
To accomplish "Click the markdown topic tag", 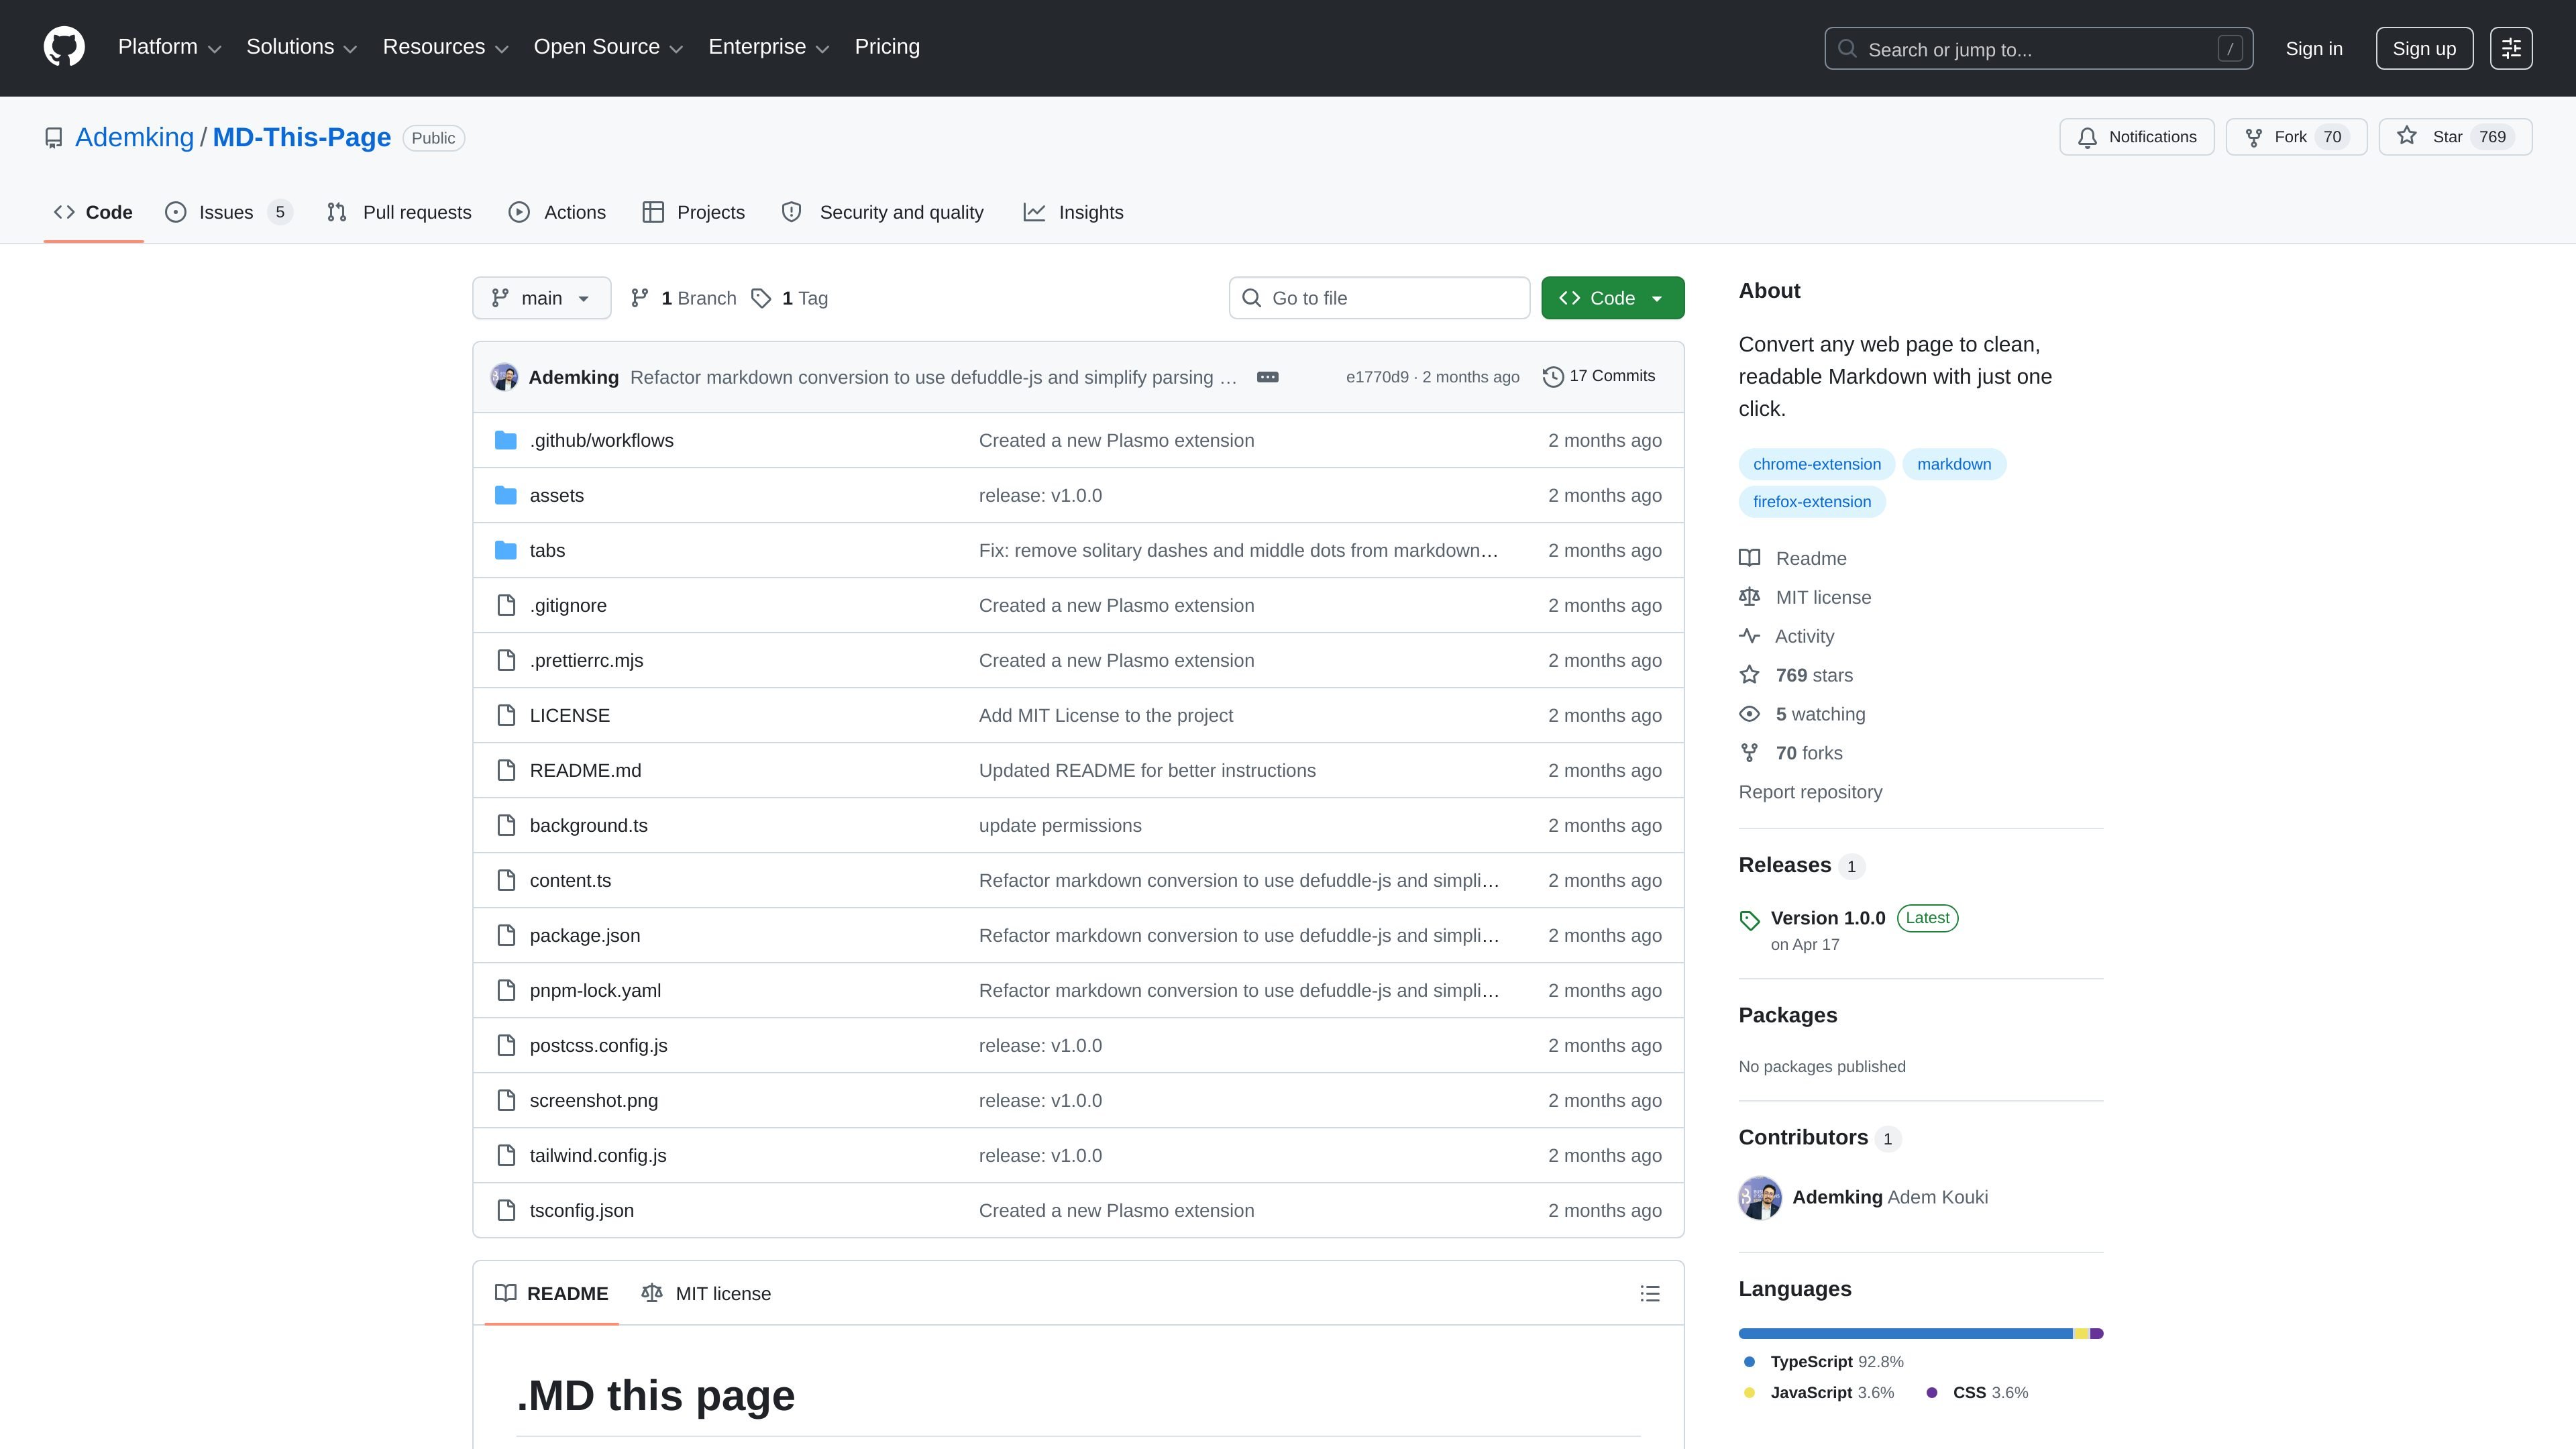I will pos(1954,464).
